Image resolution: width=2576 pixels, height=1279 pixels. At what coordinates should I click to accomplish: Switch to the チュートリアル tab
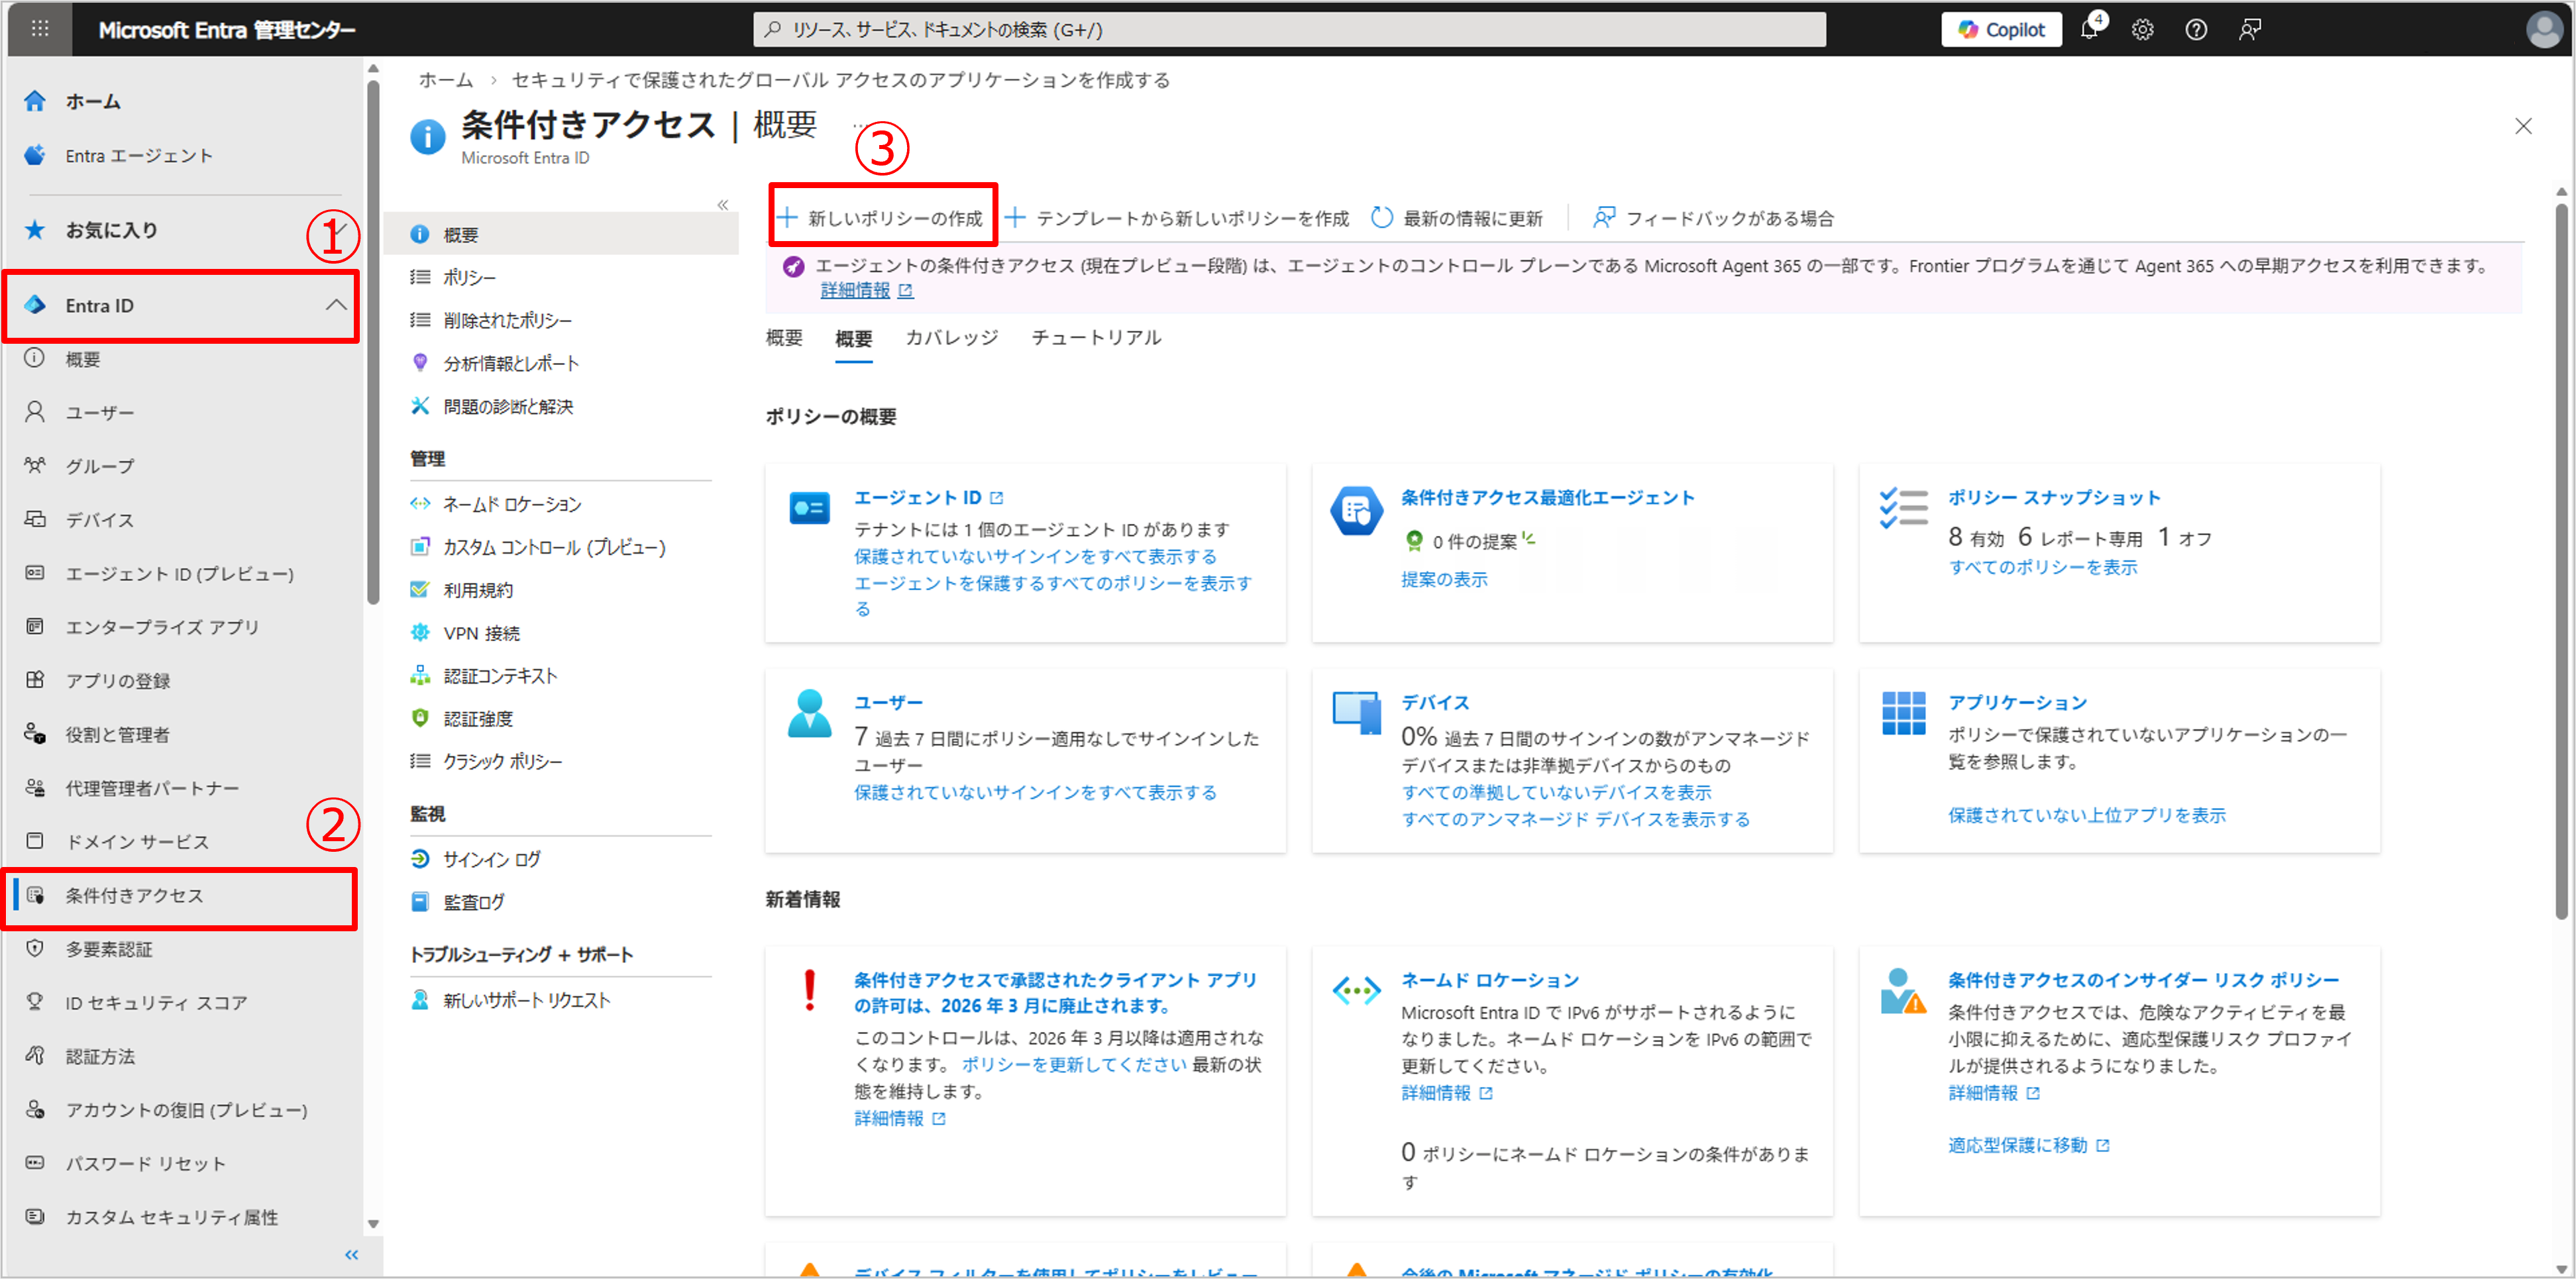[1096, 338]
